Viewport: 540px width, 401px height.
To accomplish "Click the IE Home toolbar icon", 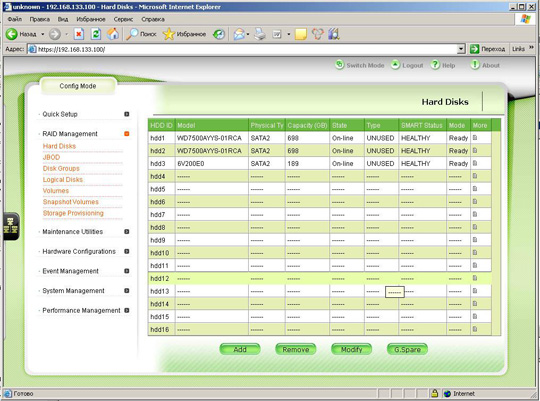I will [113, 34].
